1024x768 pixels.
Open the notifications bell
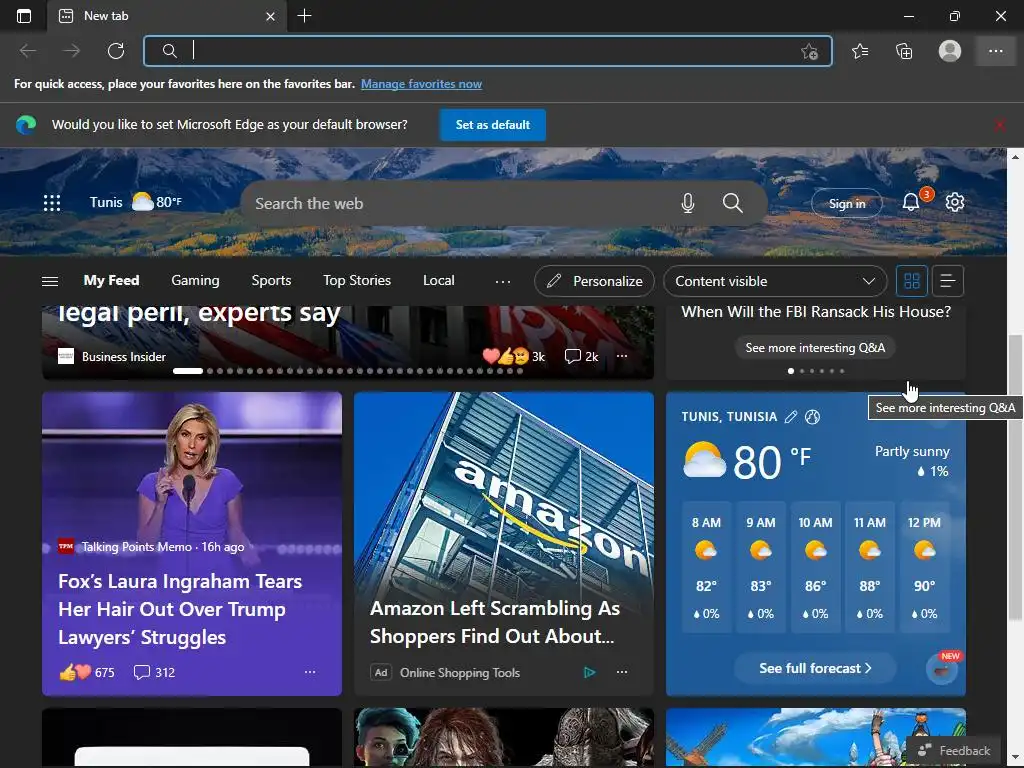coord(911,202)
